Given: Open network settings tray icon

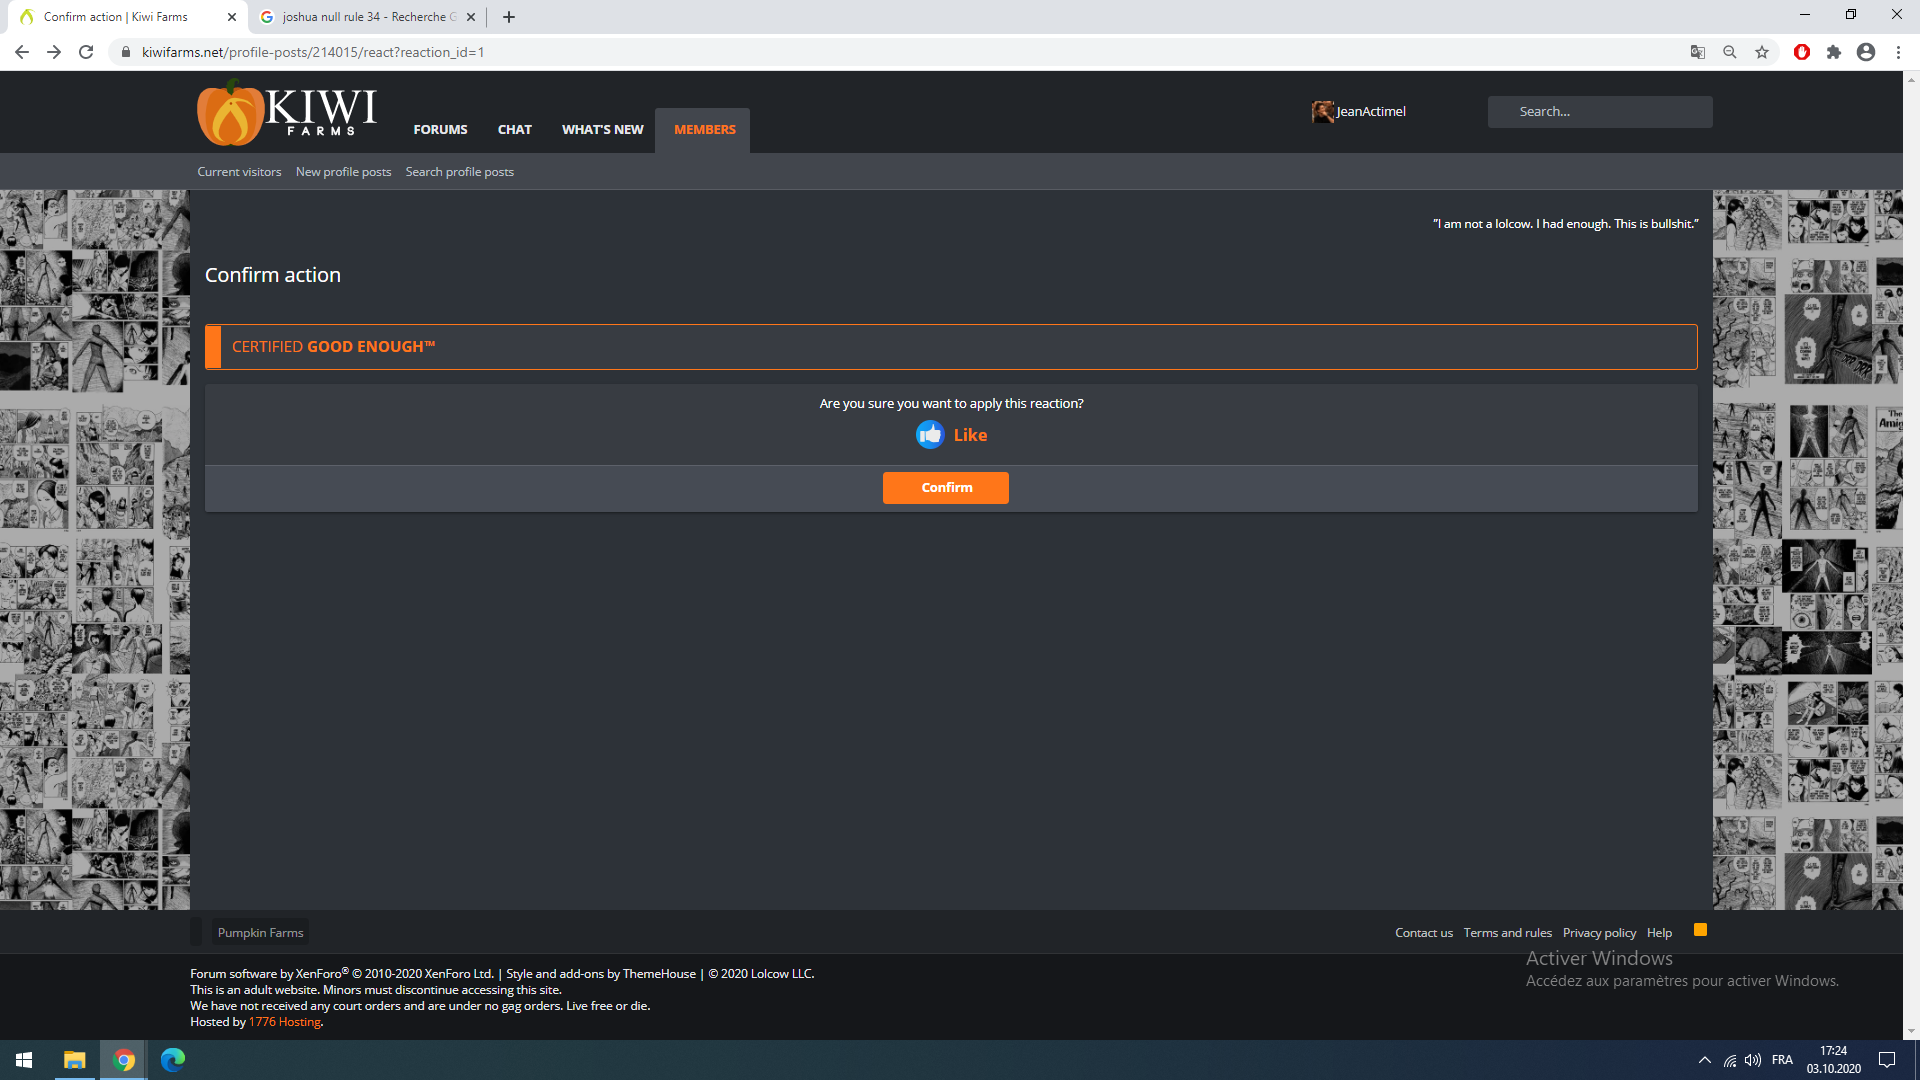Looking at the screenshot, I should click(x=1729, y=1060).
